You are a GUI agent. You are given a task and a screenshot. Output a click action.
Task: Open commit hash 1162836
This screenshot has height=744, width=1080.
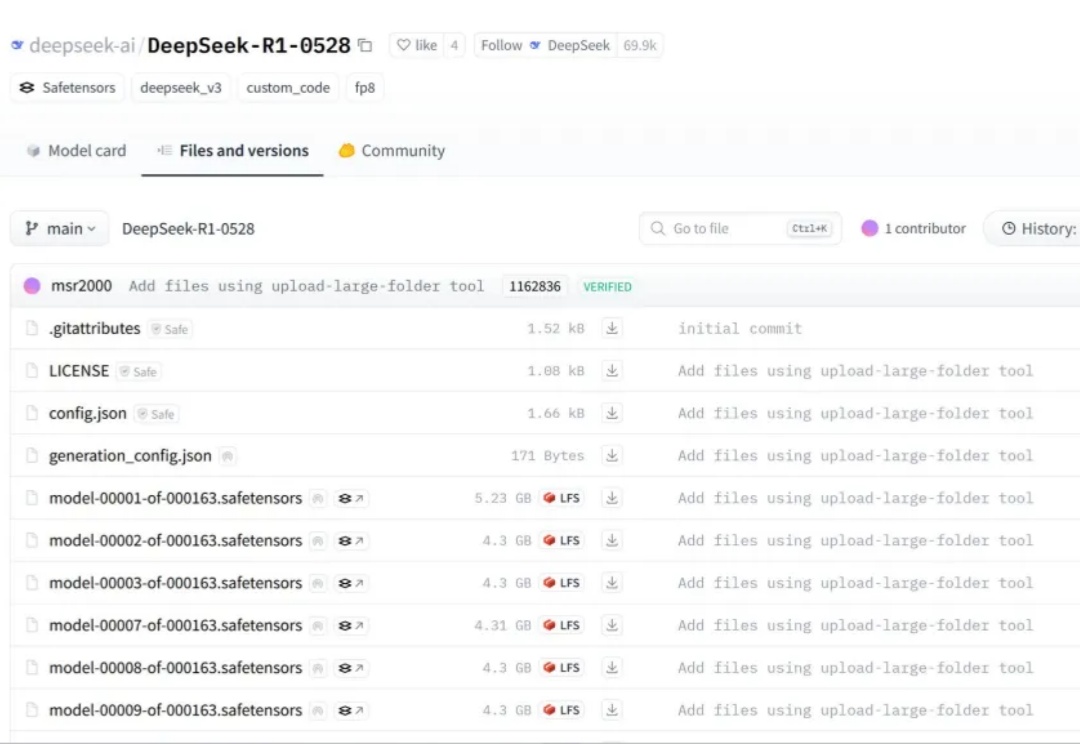coord(535,287)
